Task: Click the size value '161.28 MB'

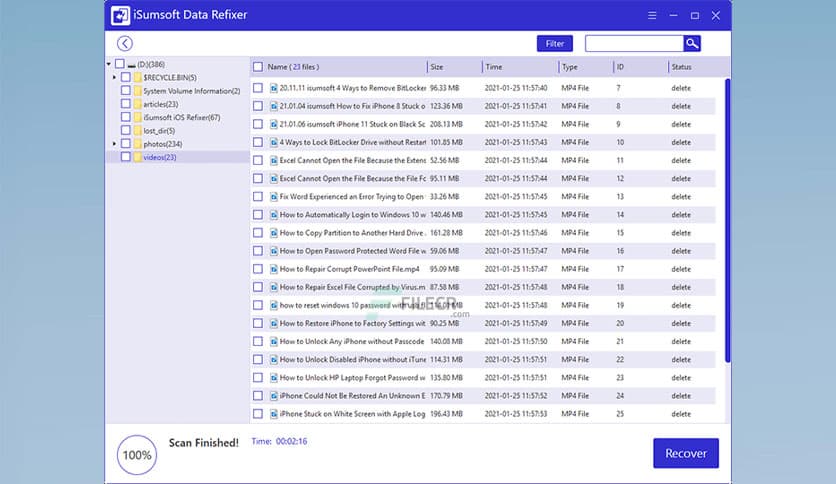Action: tap(446, 233)
